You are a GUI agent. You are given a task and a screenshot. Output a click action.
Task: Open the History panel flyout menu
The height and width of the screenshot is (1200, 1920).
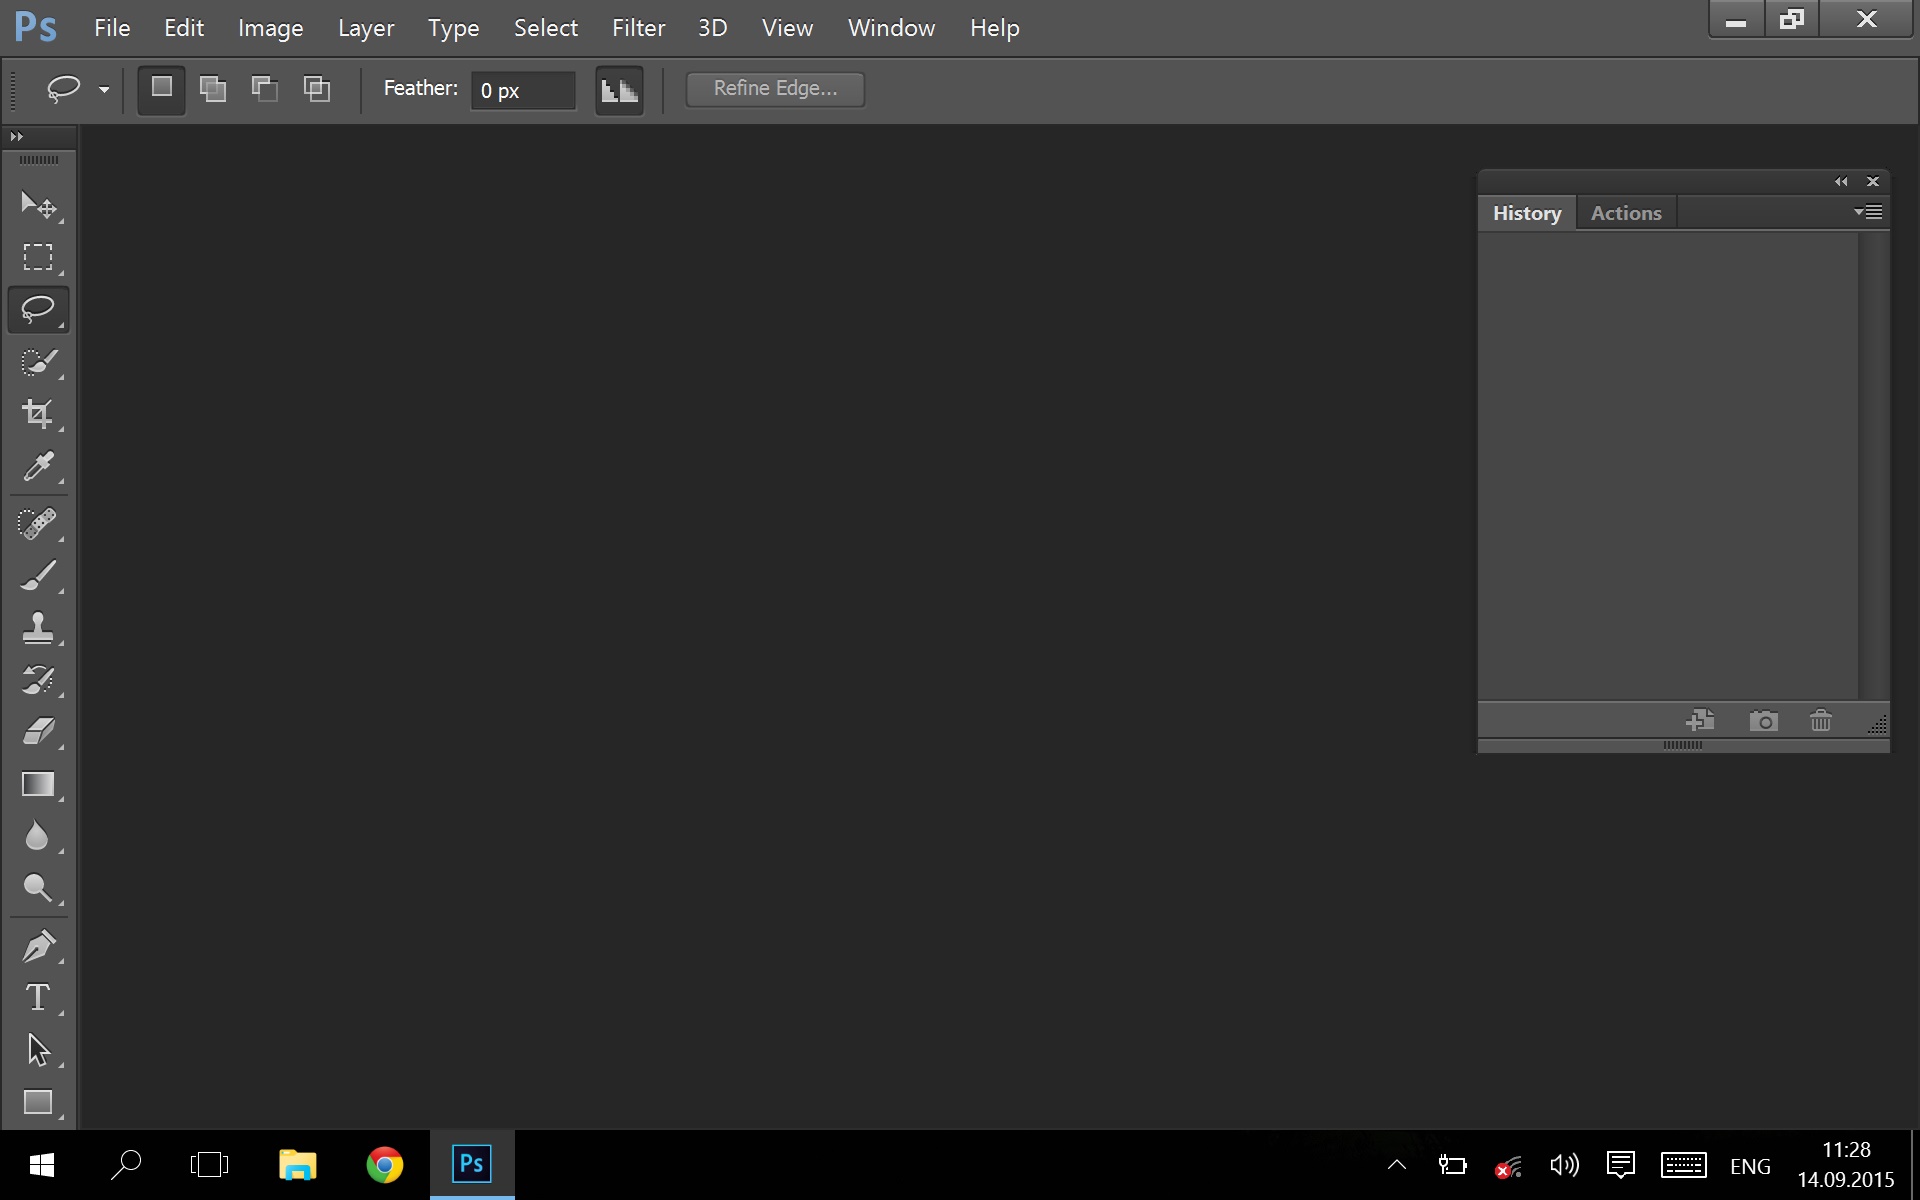pyautogui.click(x=1868, y=212)
